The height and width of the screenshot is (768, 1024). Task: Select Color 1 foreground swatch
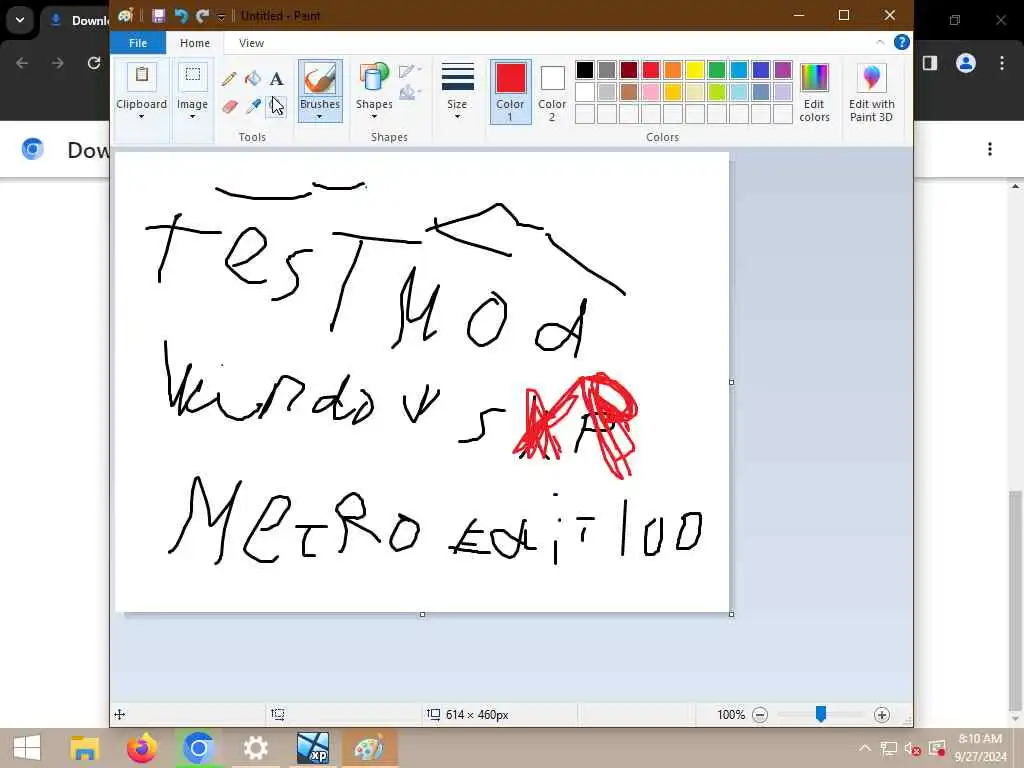pos(510,91)
